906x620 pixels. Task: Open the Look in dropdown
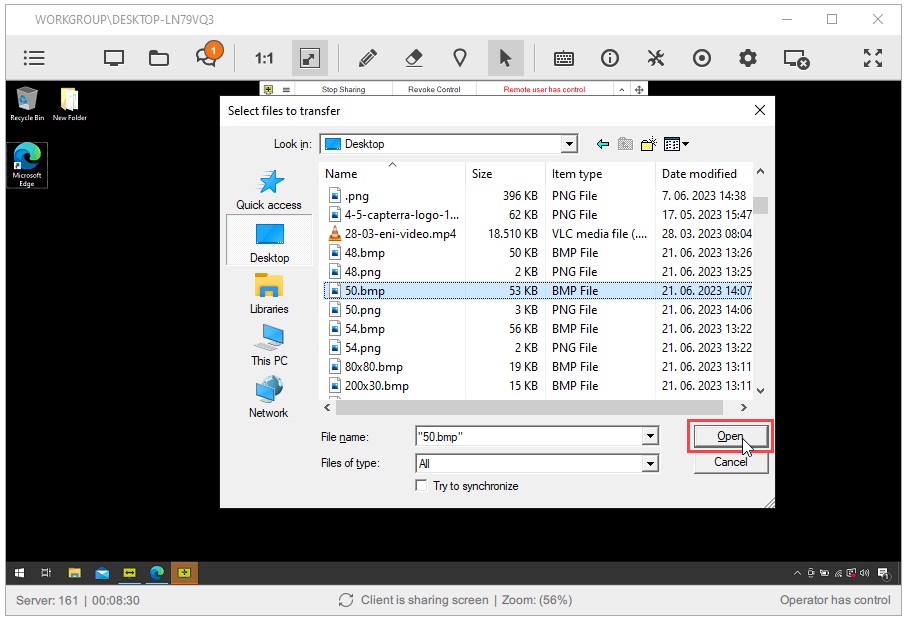(x=570, y=143)
